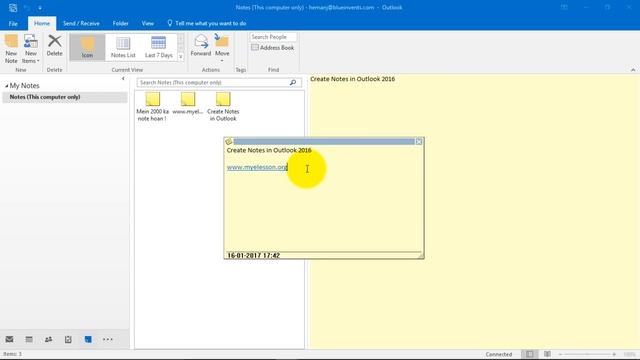Open the Move dropdown
The image size is (640, 360).
[x=222, y=48]
